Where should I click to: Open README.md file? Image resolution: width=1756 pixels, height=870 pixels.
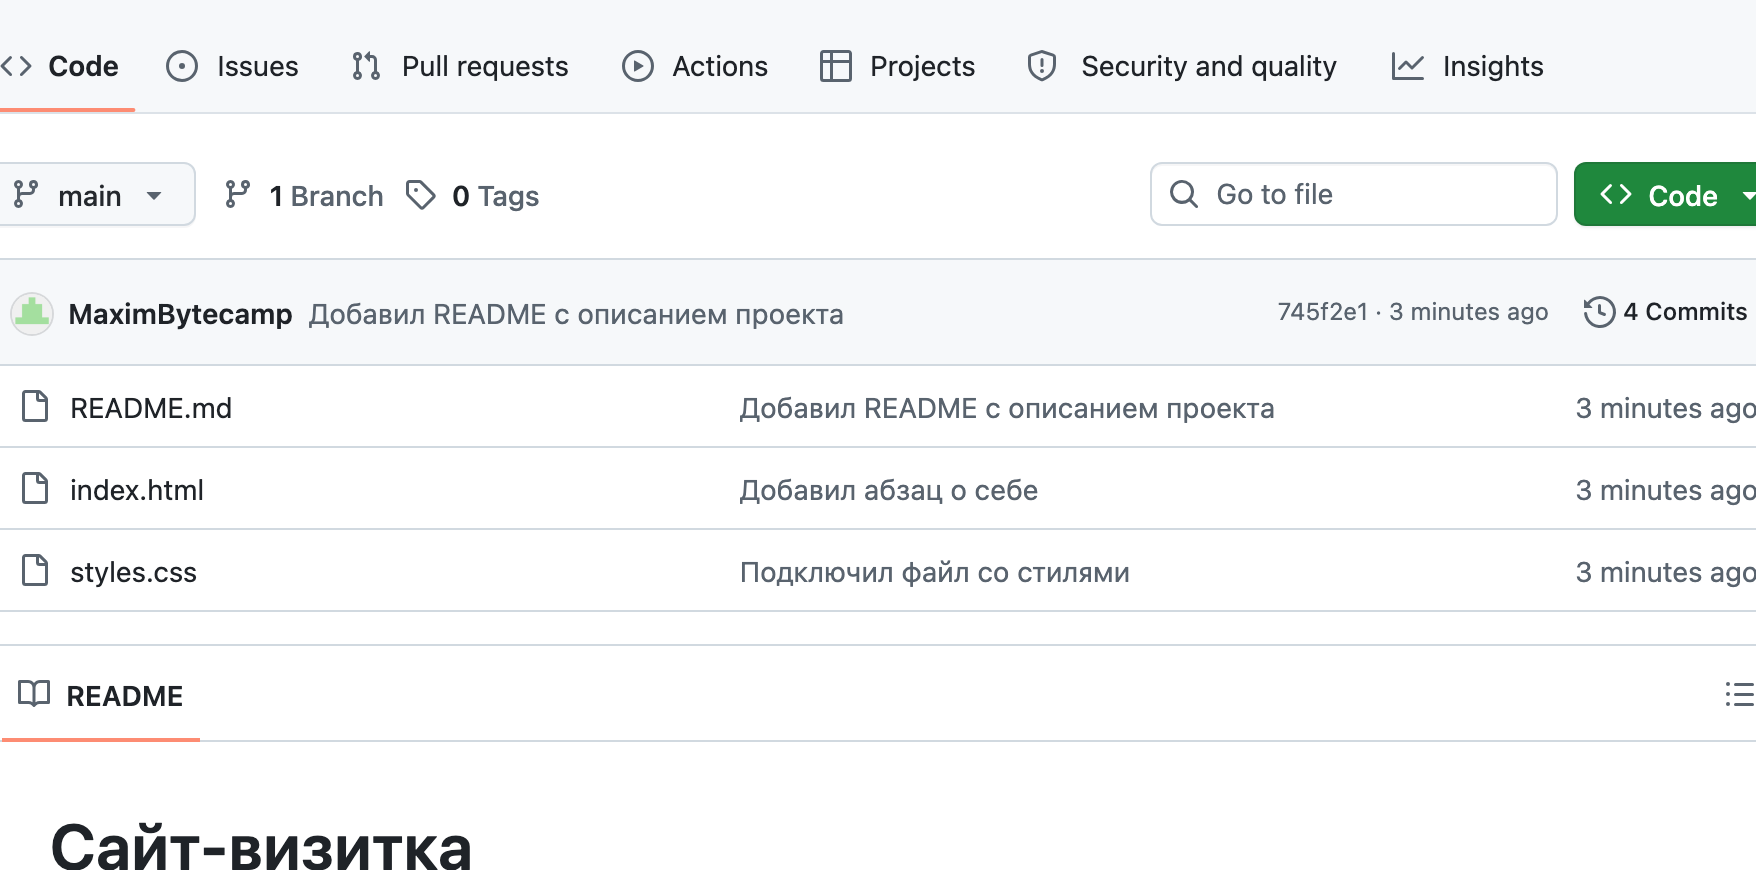(x=151, y=408)
